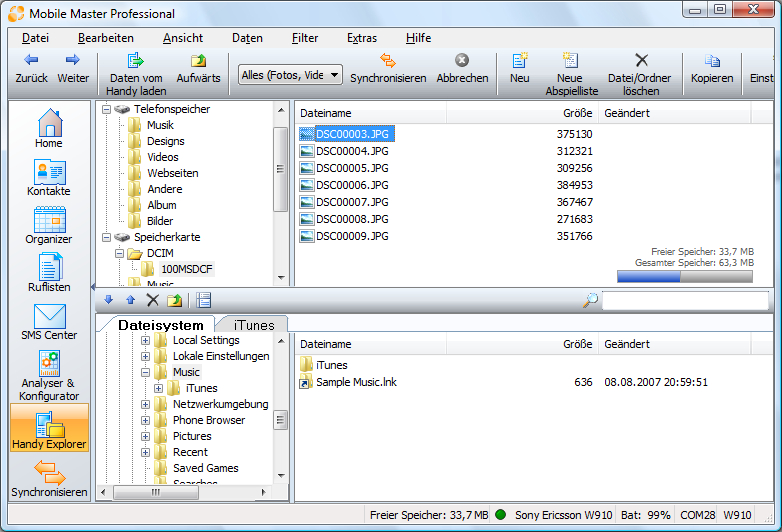The image size is (782, 532).
Task: Open the Alles (Fotos, Vide filter dropdown
Action: pyautogui.click(x=291, y=75)
